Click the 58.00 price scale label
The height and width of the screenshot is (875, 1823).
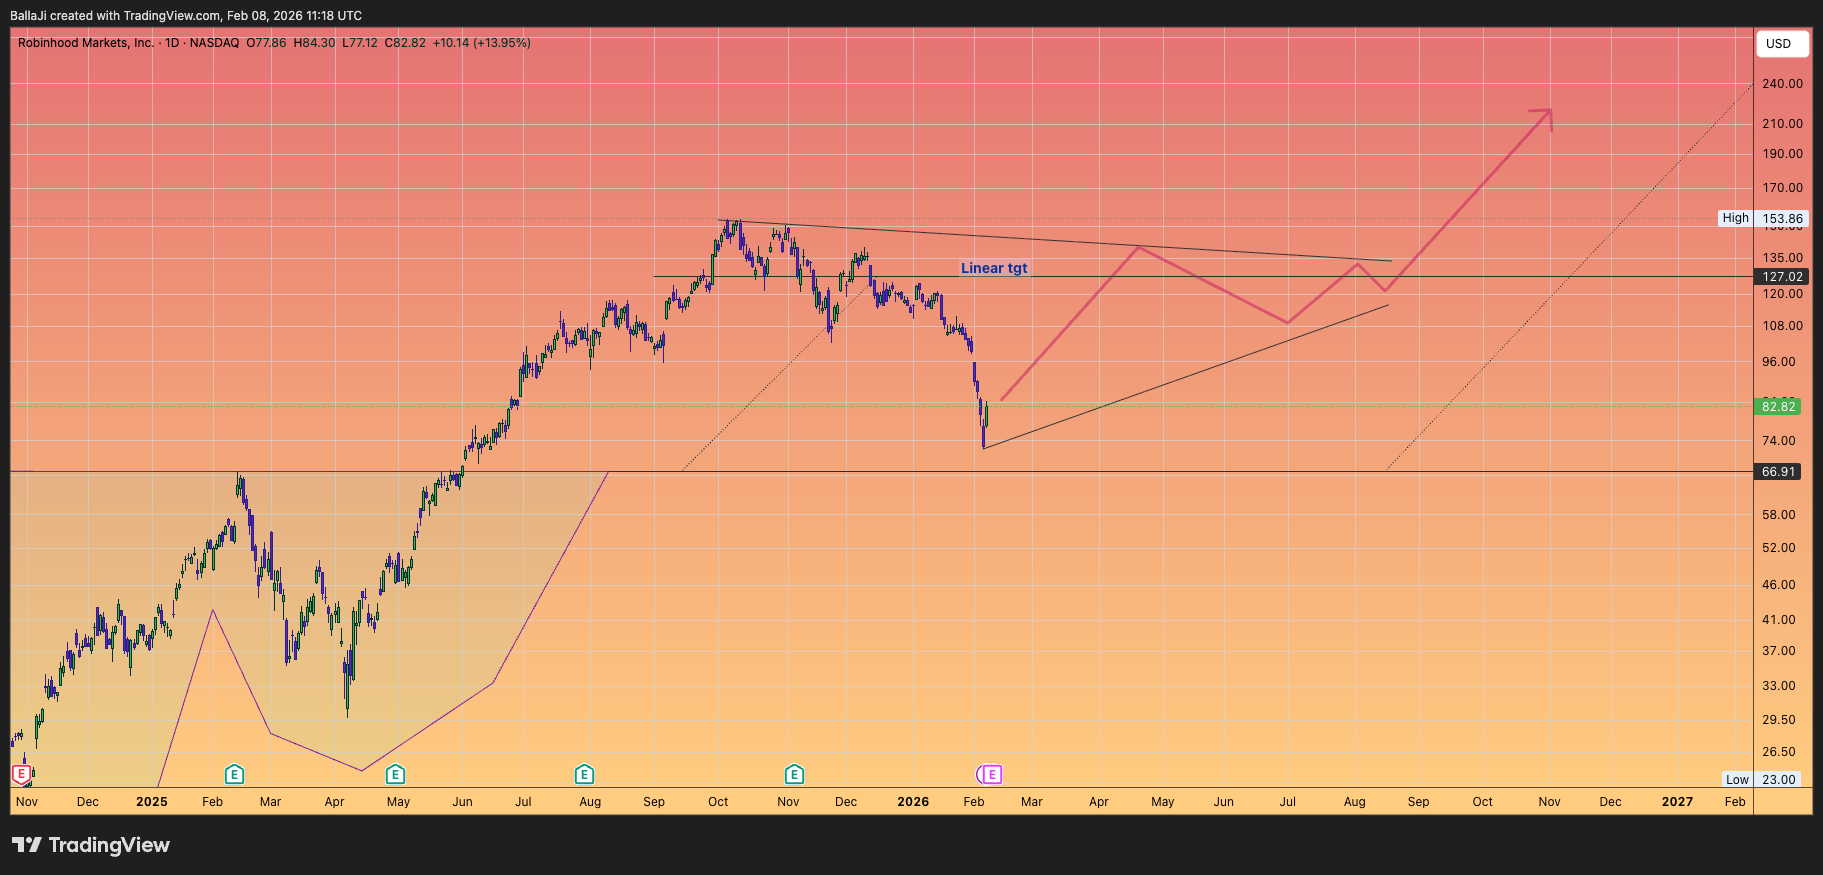tap(1779, 515)
